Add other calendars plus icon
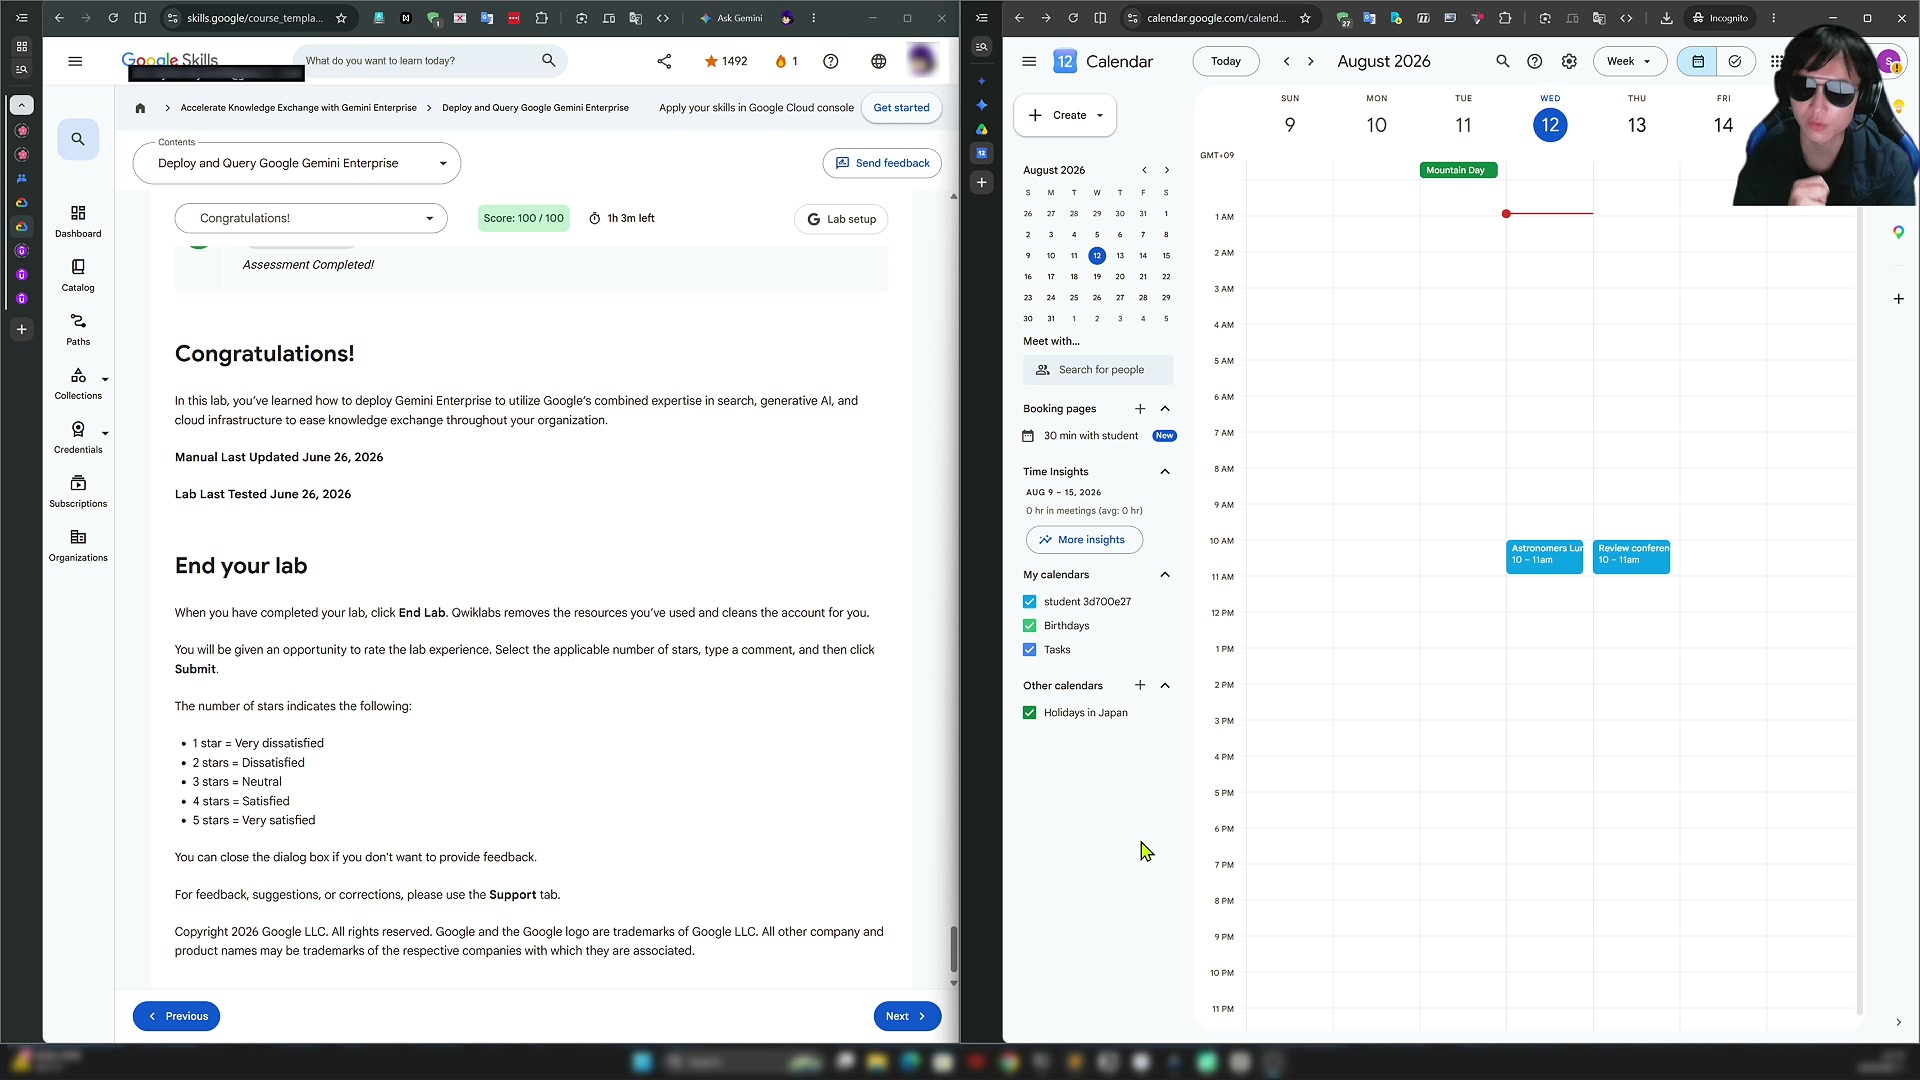The height and width of the screenshot is (1080, 1920). tap(1140, 685)
